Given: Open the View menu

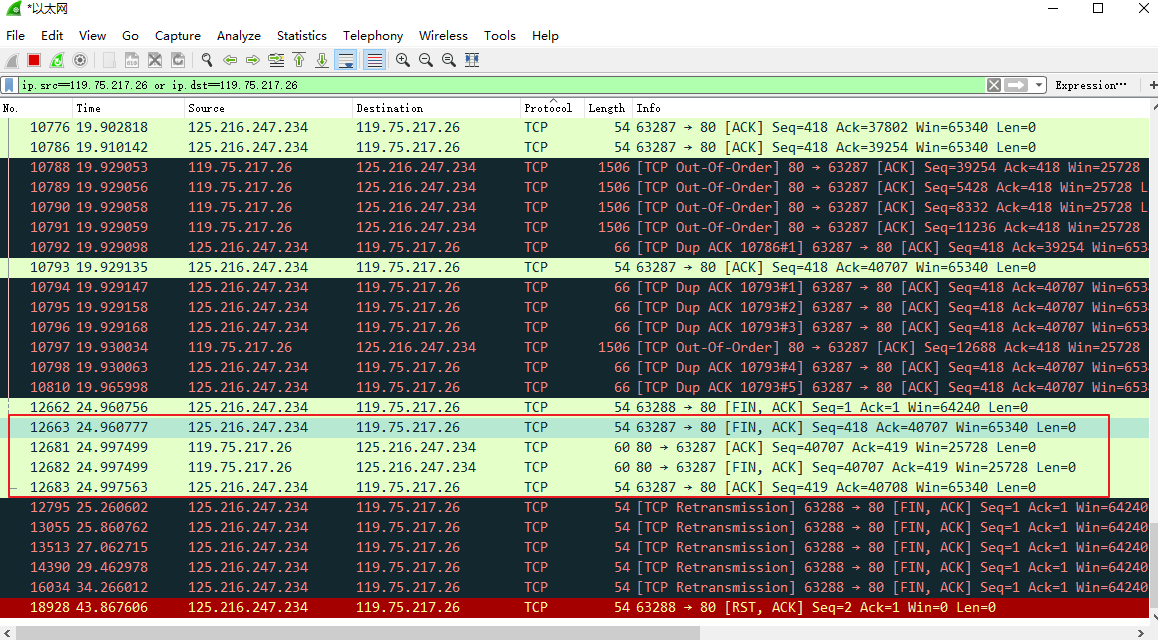Looking at the screenshot, I should (x=92, y=35).
